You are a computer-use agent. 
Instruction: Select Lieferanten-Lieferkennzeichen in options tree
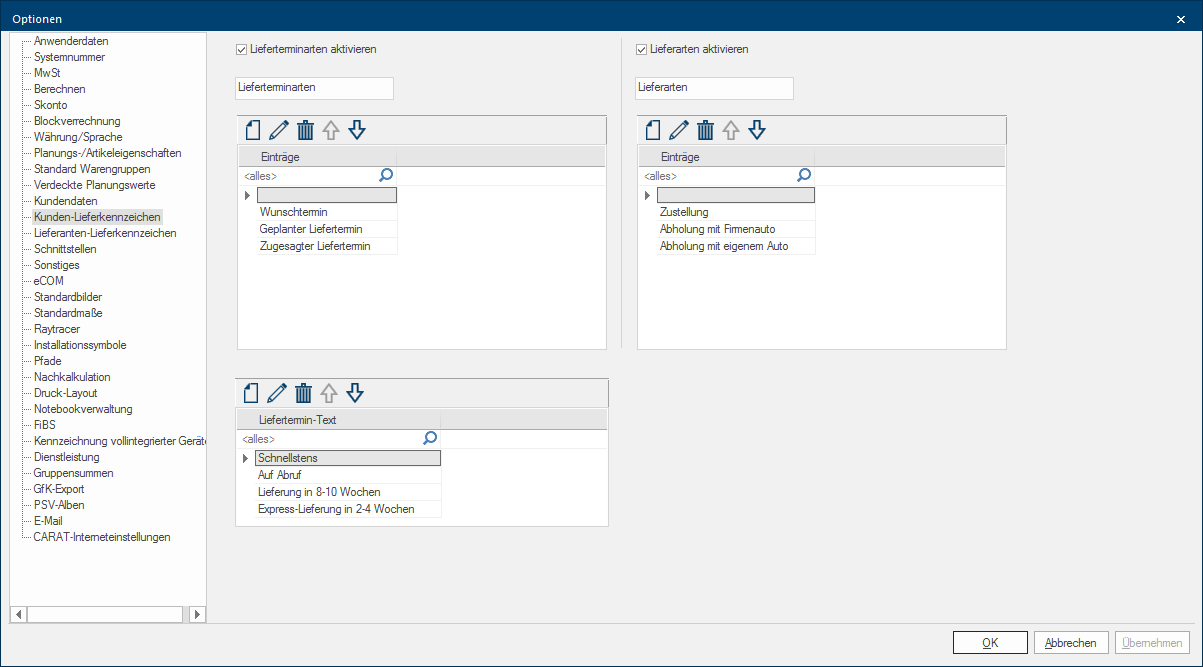coord(105,233)
